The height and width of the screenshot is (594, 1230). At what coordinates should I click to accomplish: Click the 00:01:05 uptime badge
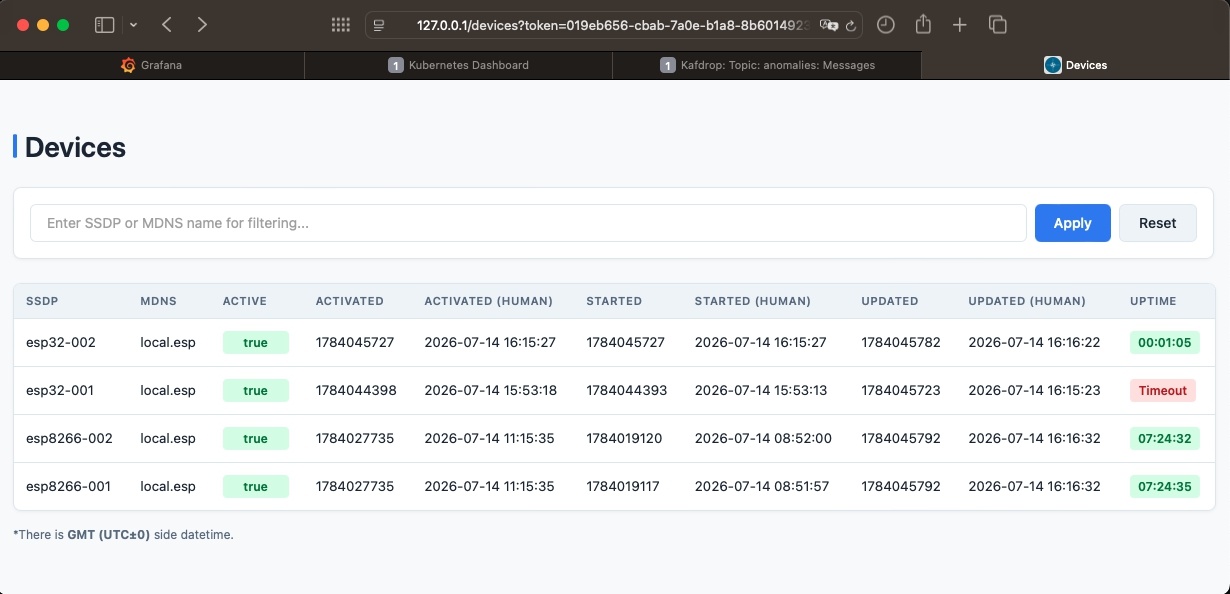pyautogui.click(x=1165, y=343)
